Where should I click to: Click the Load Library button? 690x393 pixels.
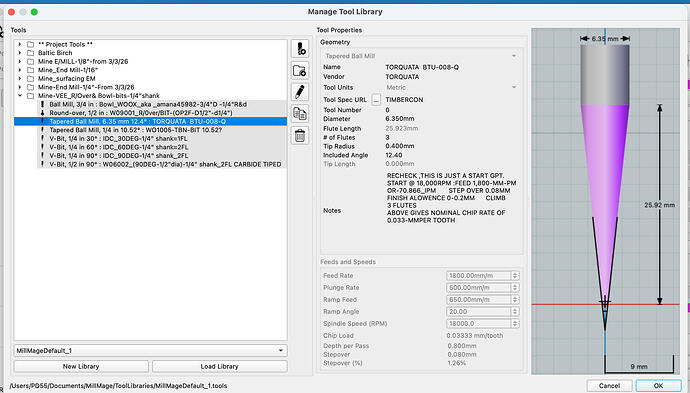(220, 366)
